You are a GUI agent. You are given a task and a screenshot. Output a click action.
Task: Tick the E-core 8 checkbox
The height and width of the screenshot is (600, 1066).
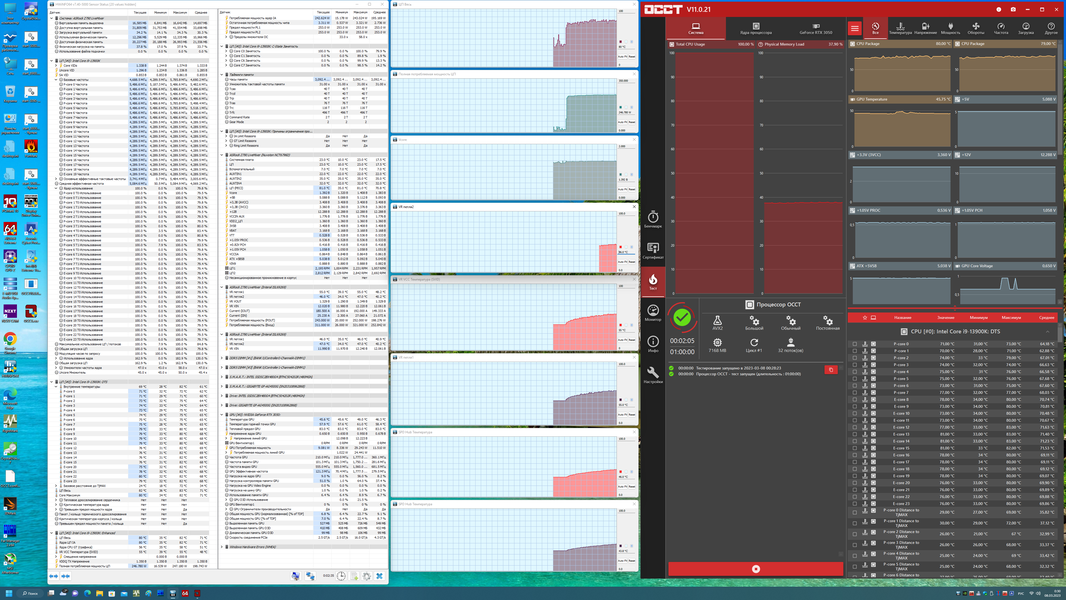click(855, 400)
